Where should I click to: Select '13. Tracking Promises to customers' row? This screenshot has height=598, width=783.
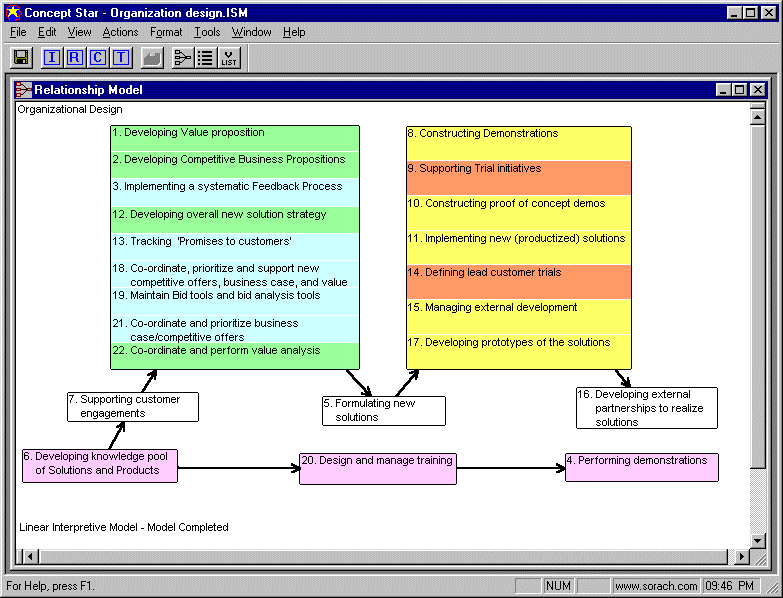pos(235,247)
